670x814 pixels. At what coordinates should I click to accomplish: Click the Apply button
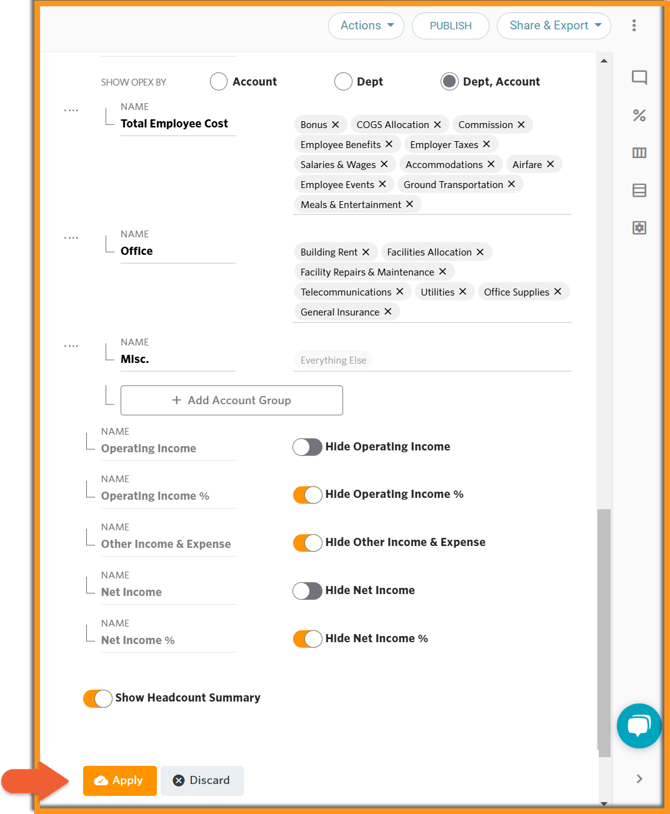pyautogui.click(x=119, y=780)
